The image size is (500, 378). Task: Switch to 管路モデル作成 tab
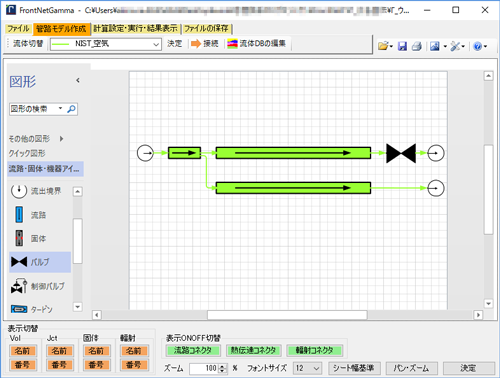(x=61, y=29)
